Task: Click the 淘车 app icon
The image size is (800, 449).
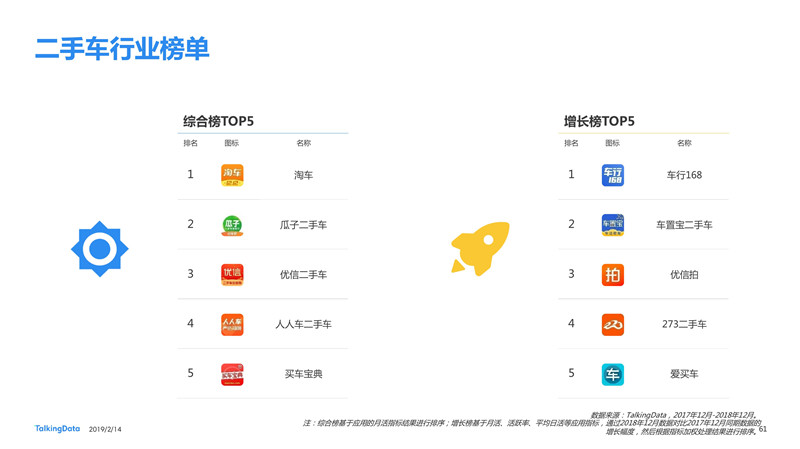Action: (232, 175)
